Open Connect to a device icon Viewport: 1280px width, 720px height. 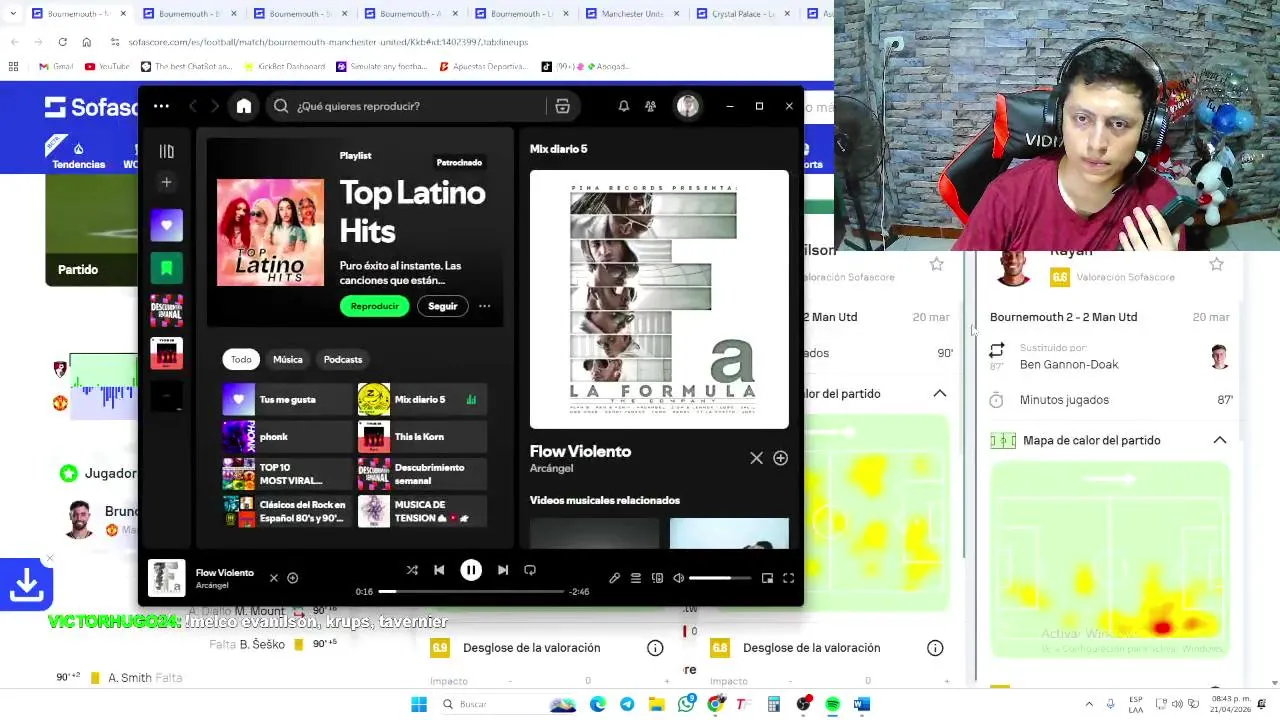[x=657, y=578]
